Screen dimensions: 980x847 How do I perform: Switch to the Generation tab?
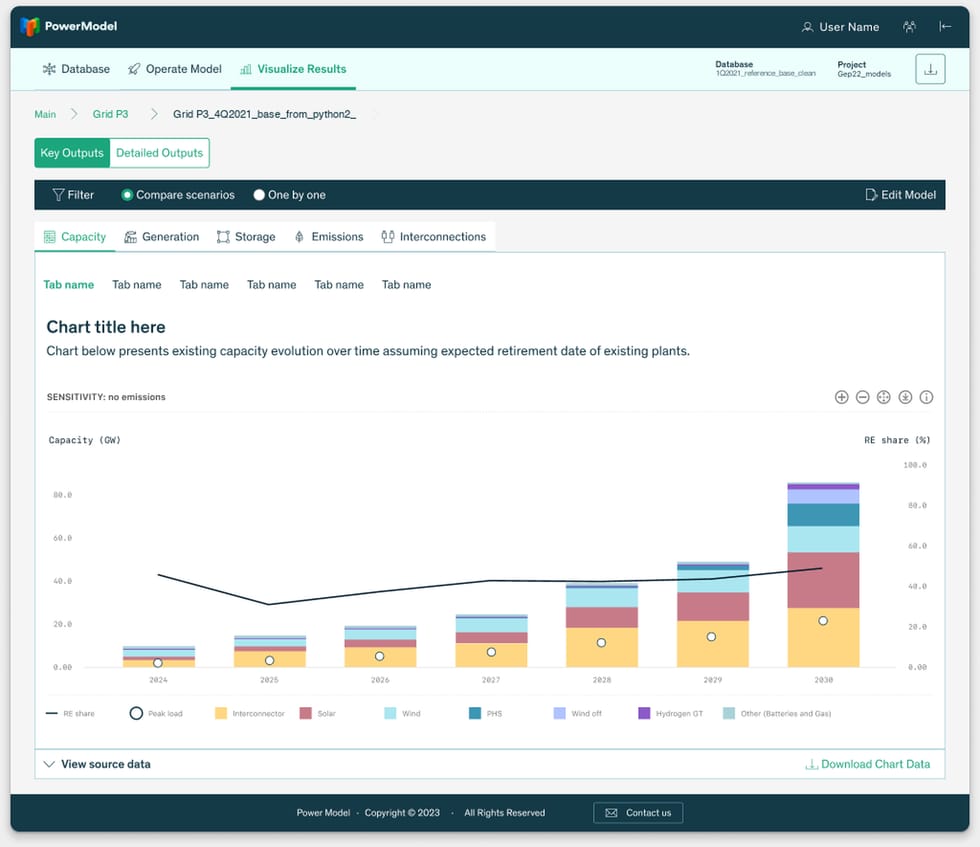[x=161, y=237]
